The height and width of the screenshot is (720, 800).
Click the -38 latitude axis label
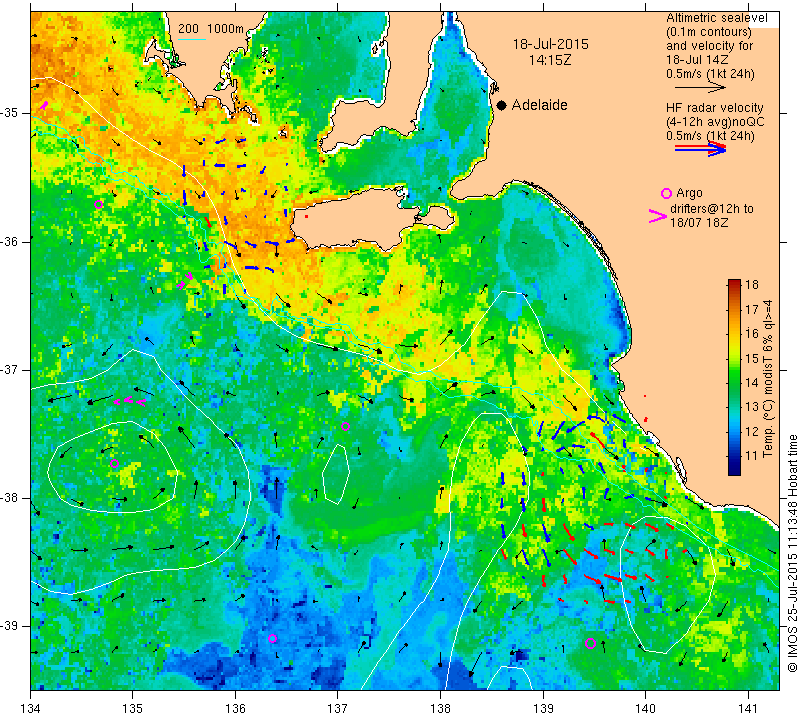(x=13, y=498)
